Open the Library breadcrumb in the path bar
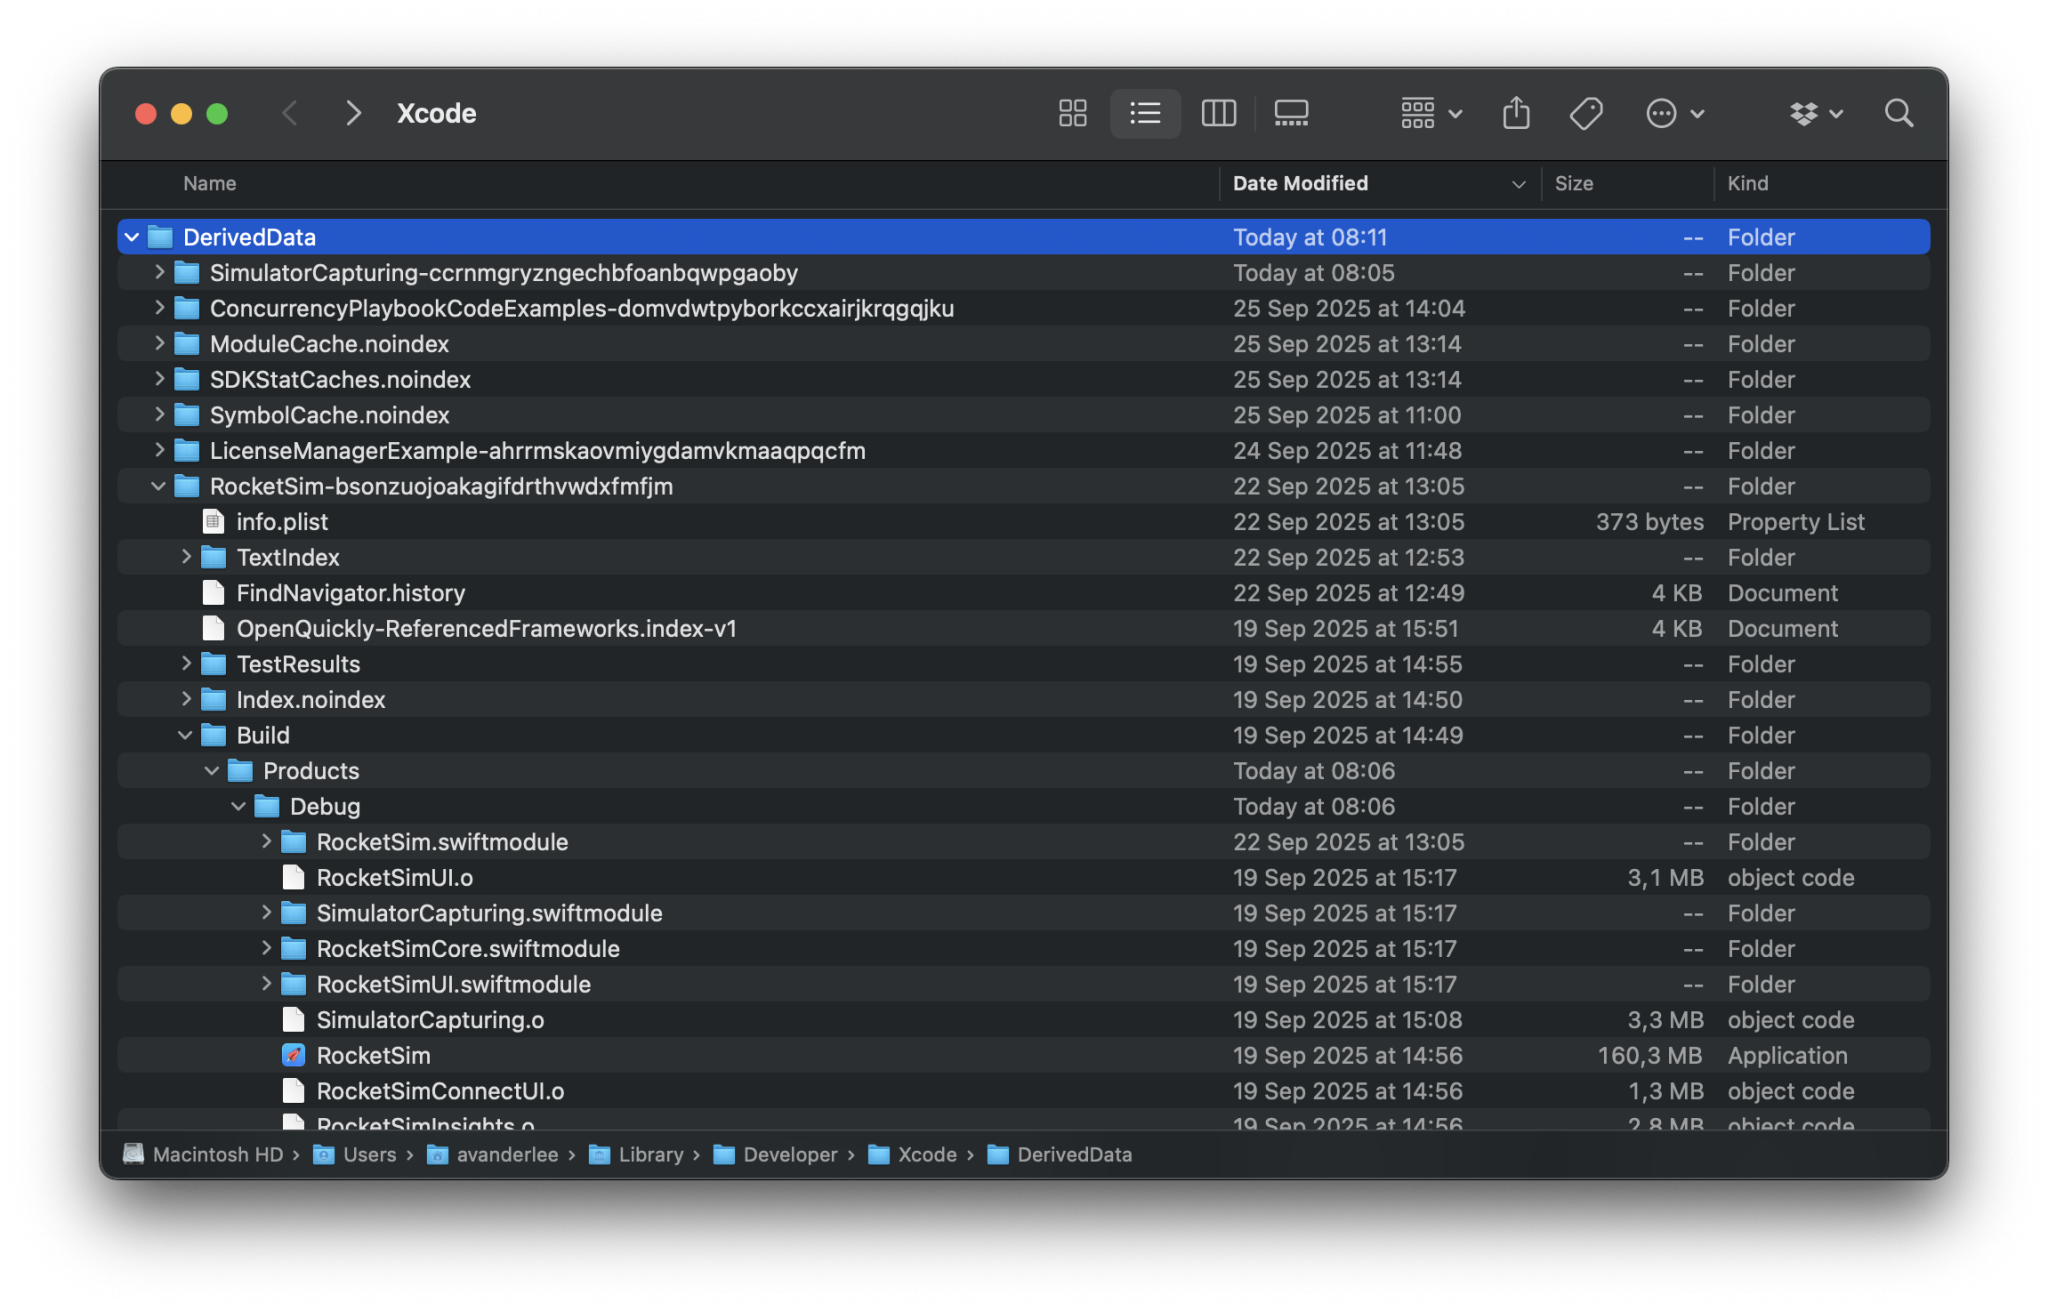This screenshot has width=2048, height=1311. click(650, 1154)
